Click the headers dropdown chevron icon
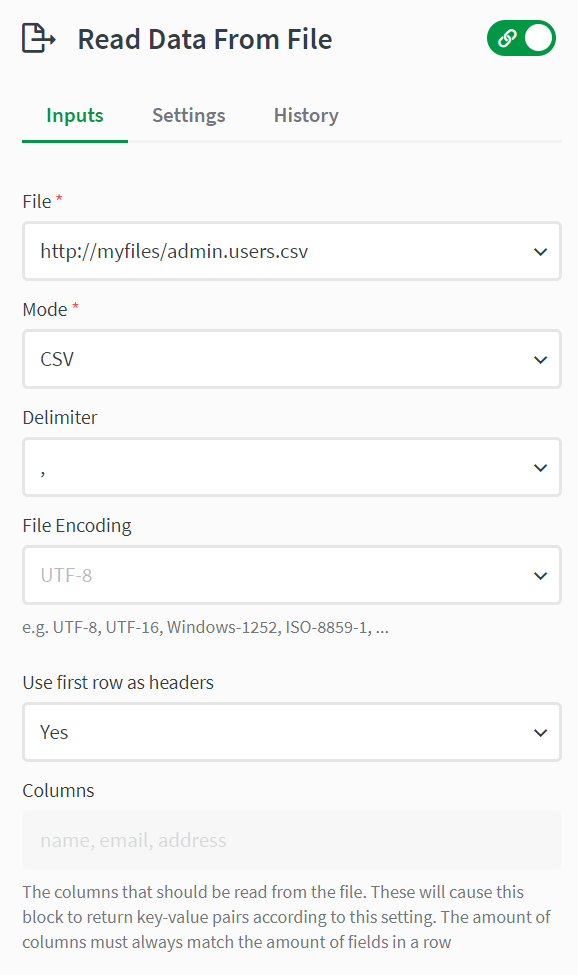The image size is (578, 975). click(540, 732)
